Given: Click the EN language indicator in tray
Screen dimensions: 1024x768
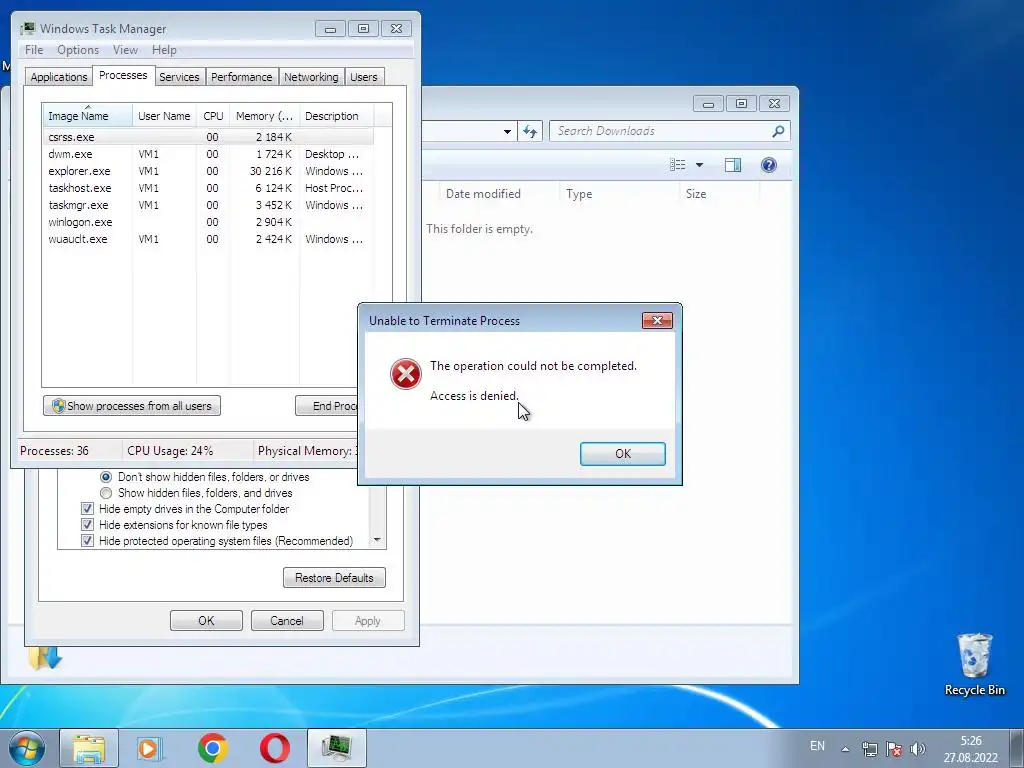Looking at the screenshot, I should click(x=817, y=746).
